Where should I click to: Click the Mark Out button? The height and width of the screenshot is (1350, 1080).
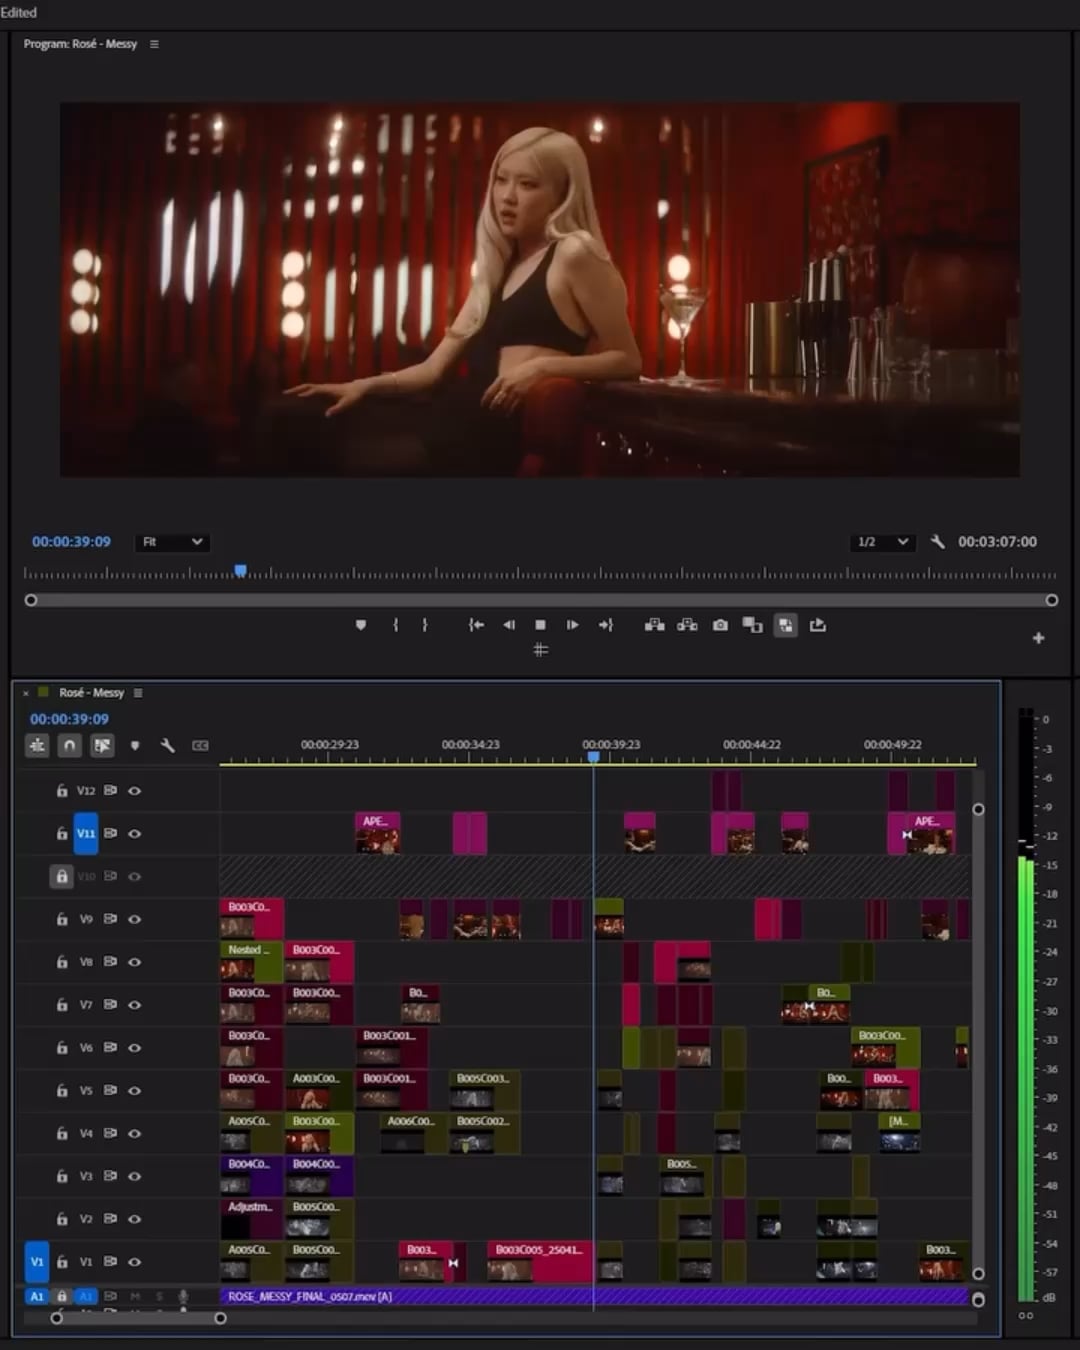coord(425,625)
